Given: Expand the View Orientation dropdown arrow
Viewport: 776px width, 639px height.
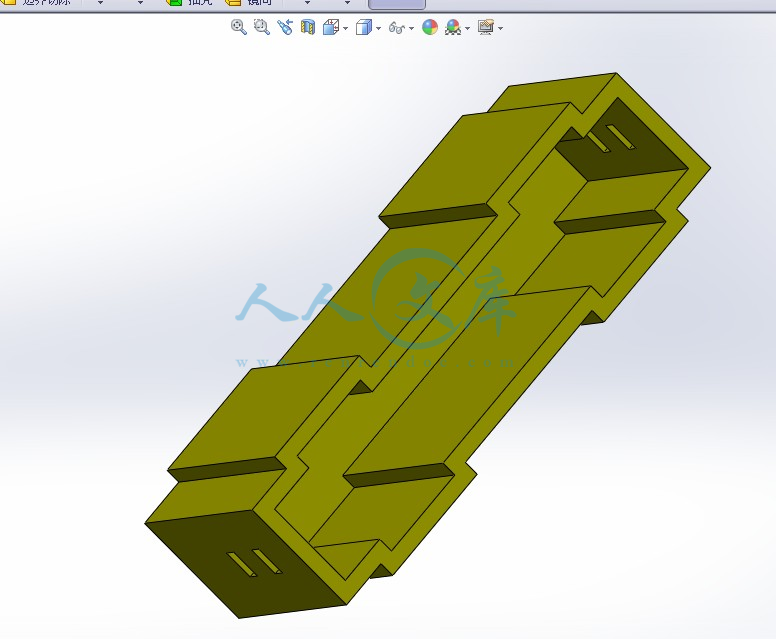Looking at the screenshot, I should [345, 28].
